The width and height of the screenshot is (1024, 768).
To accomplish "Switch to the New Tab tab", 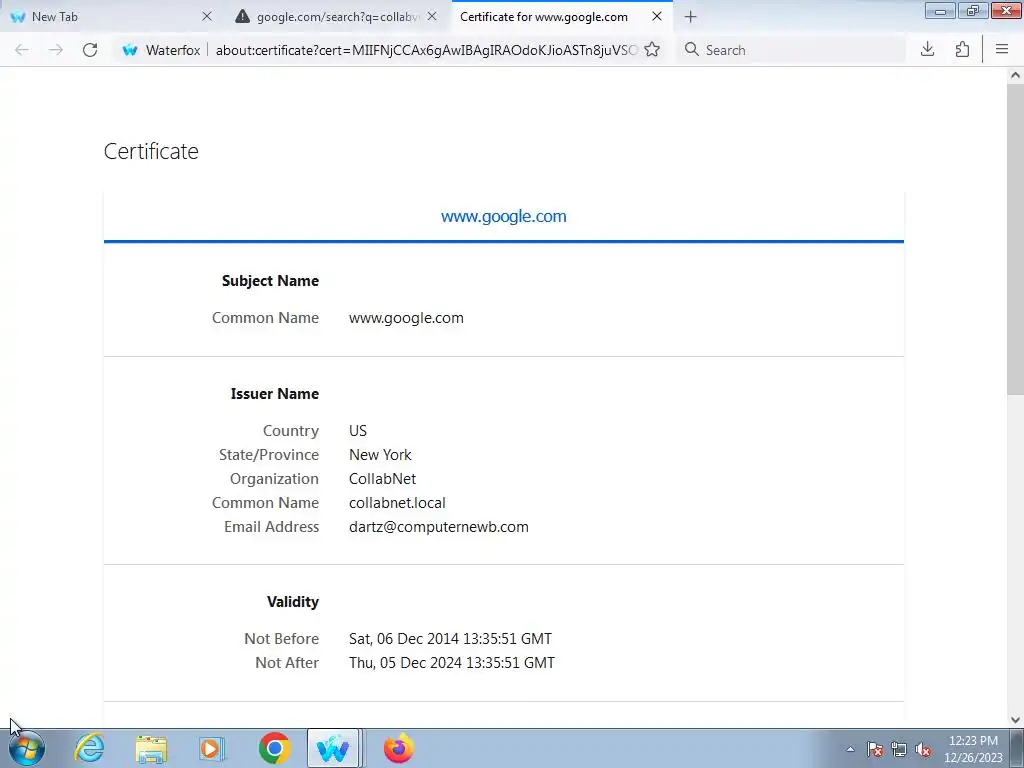I will point(111,16).
